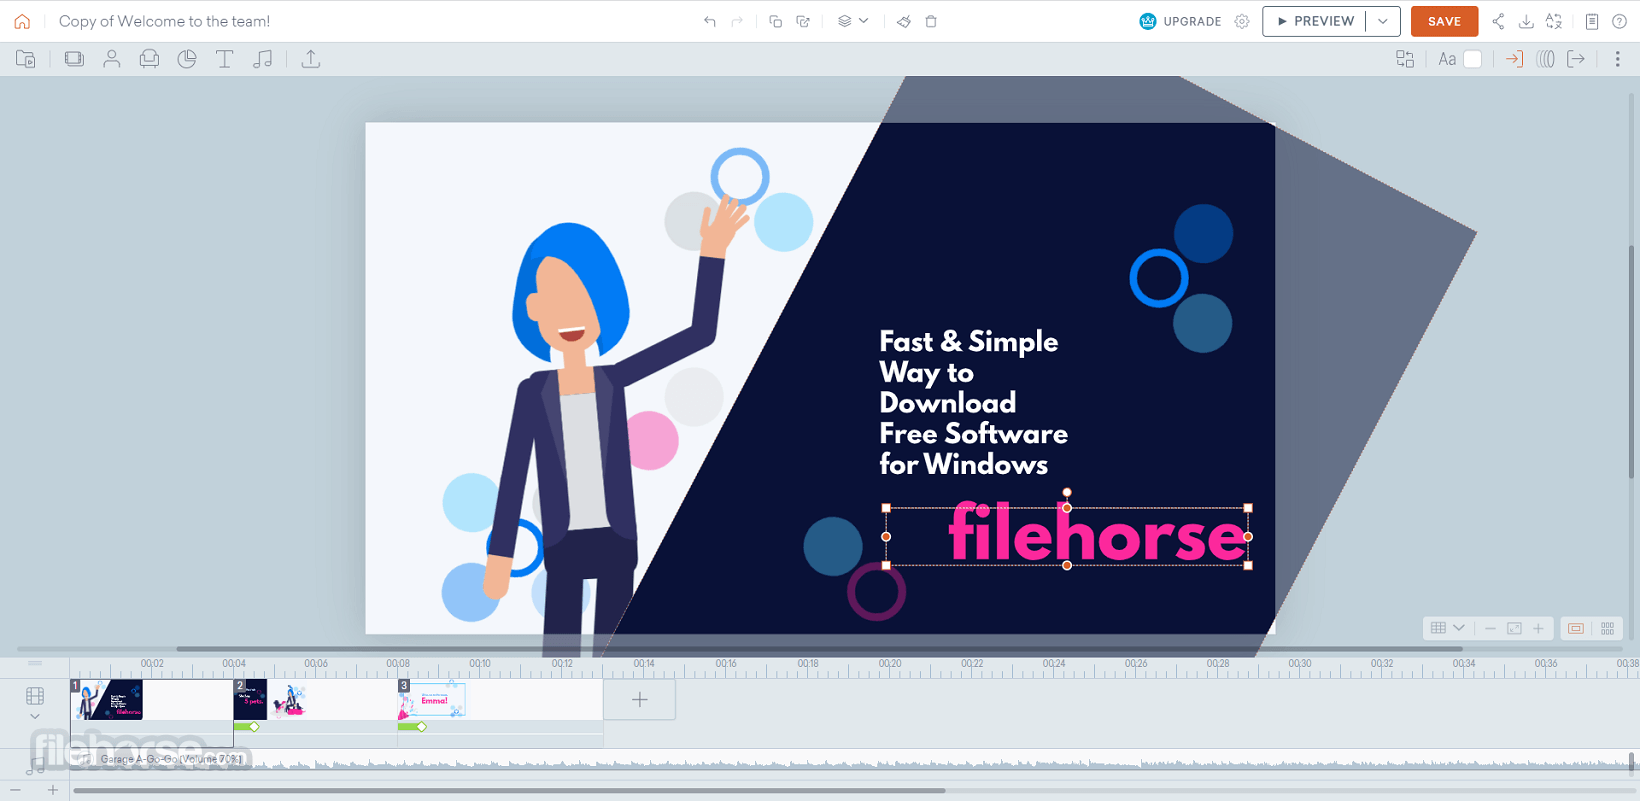Zoom out the timeline with minus
The image size is (1640, 801).
click(x=16, y=791)
